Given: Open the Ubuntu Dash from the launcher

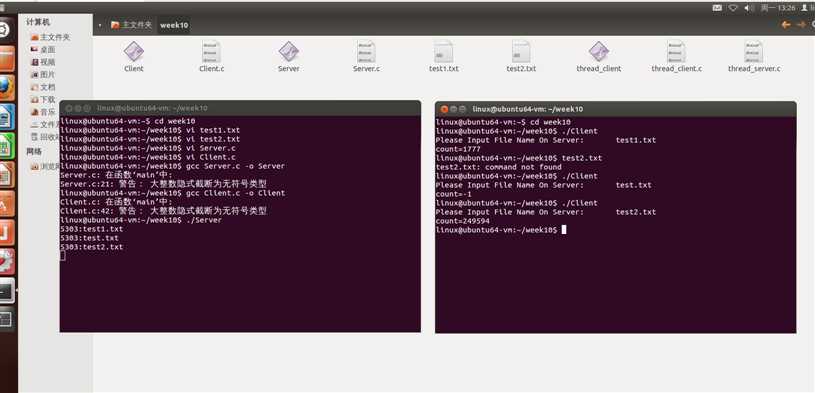Looking at the screenshot, I should click(x=5, y=29).
